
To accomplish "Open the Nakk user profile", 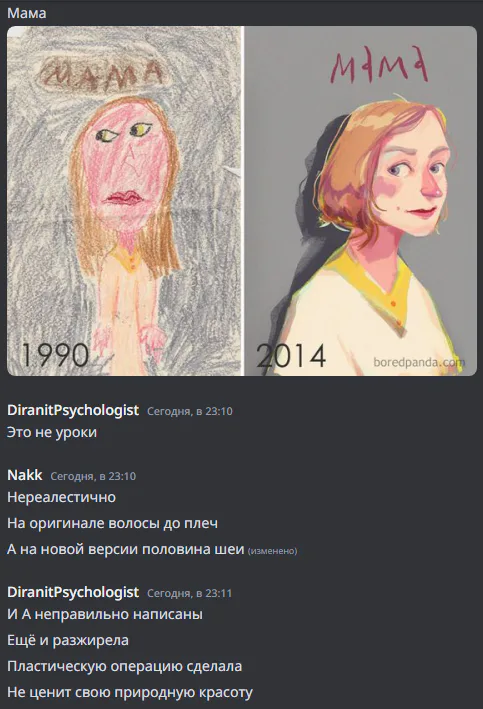I will (x=25, y=475).
